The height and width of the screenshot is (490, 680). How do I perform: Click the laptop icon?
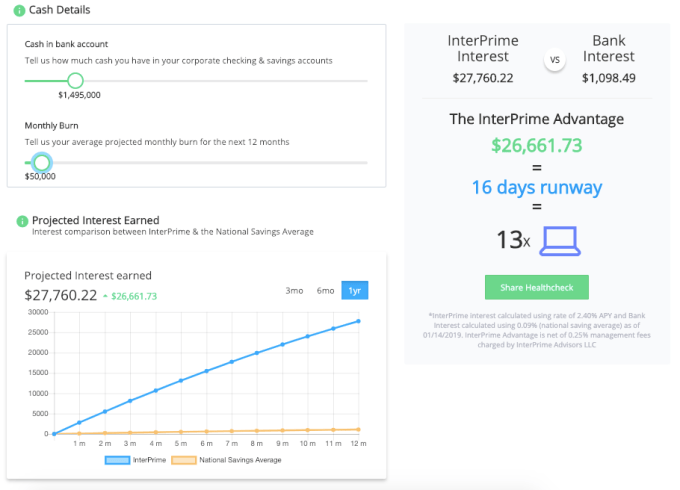point(560,240)
